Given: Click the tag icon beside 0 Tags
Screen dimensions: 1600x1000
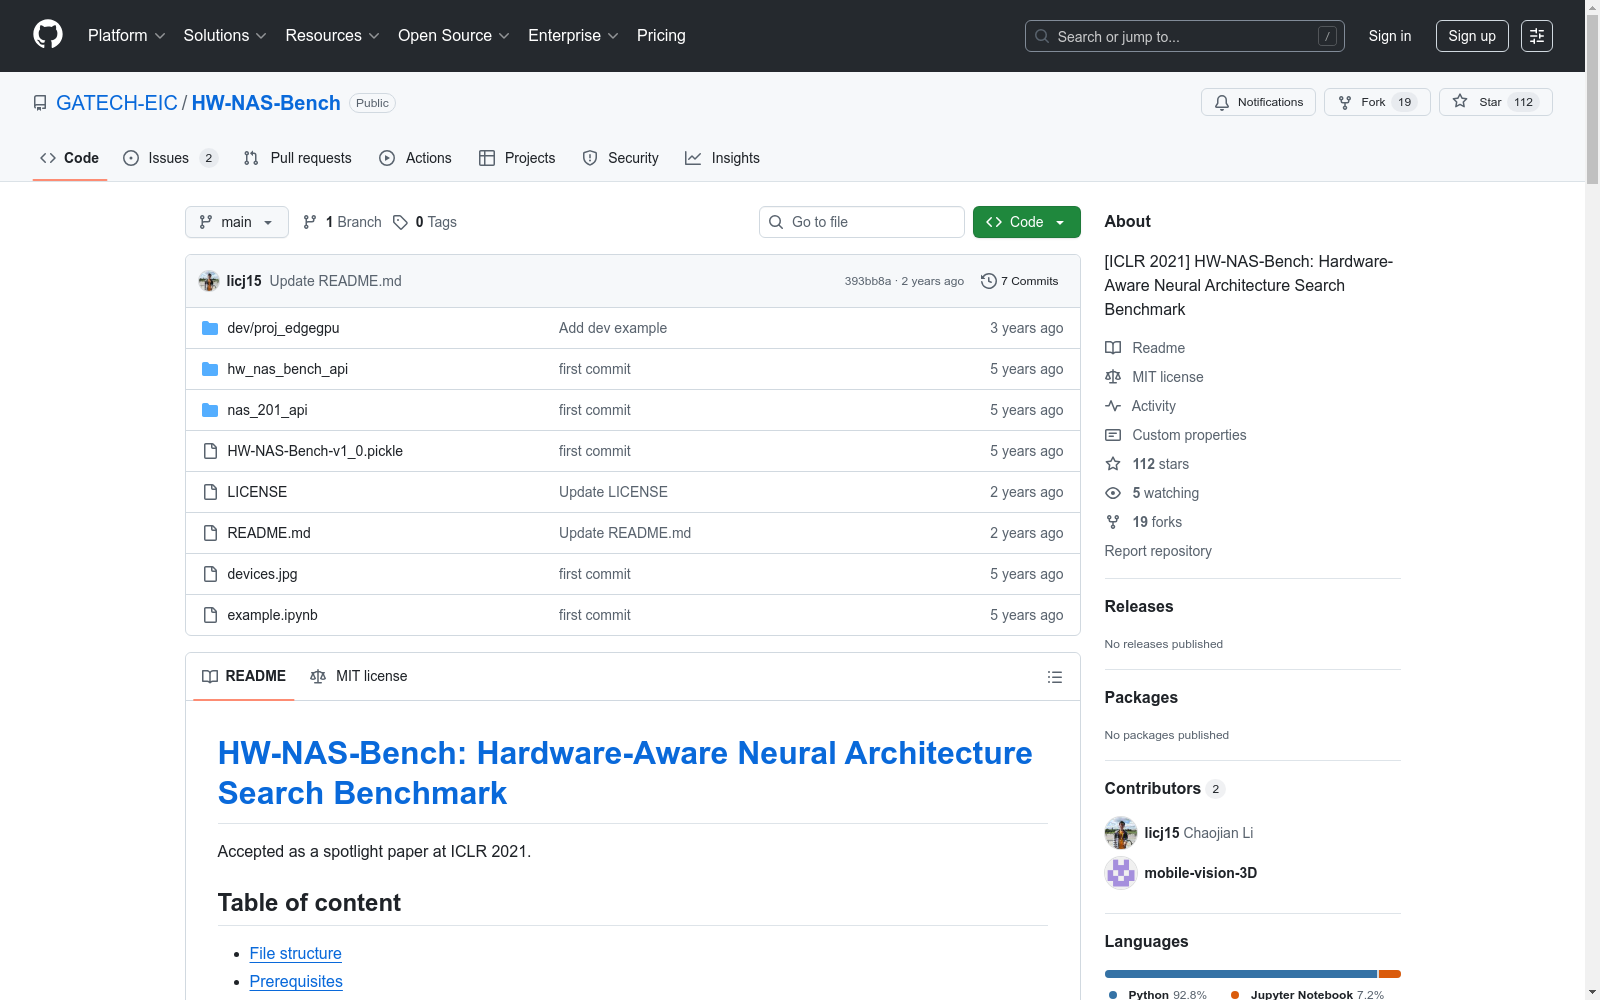Looking at the screenshot, I should pyautogui.click(x=400, y=222).
